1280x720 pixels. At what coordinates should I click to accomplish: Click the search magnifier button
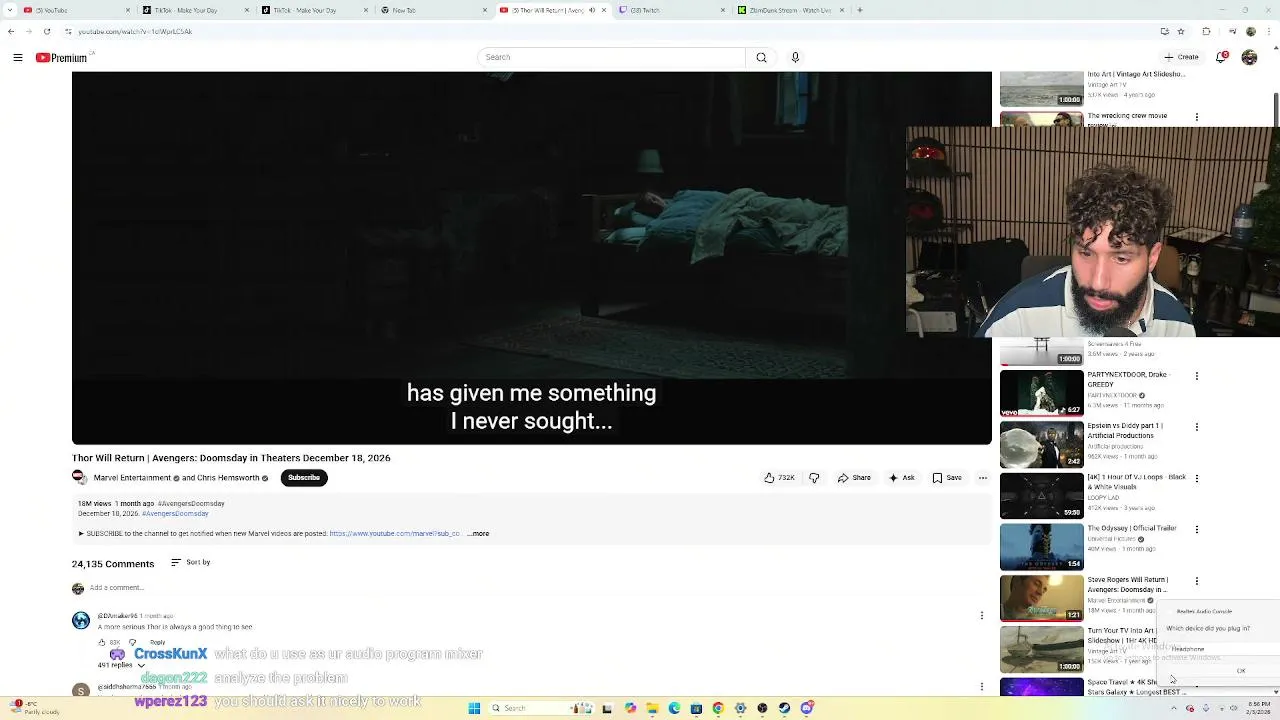[761, 57]
